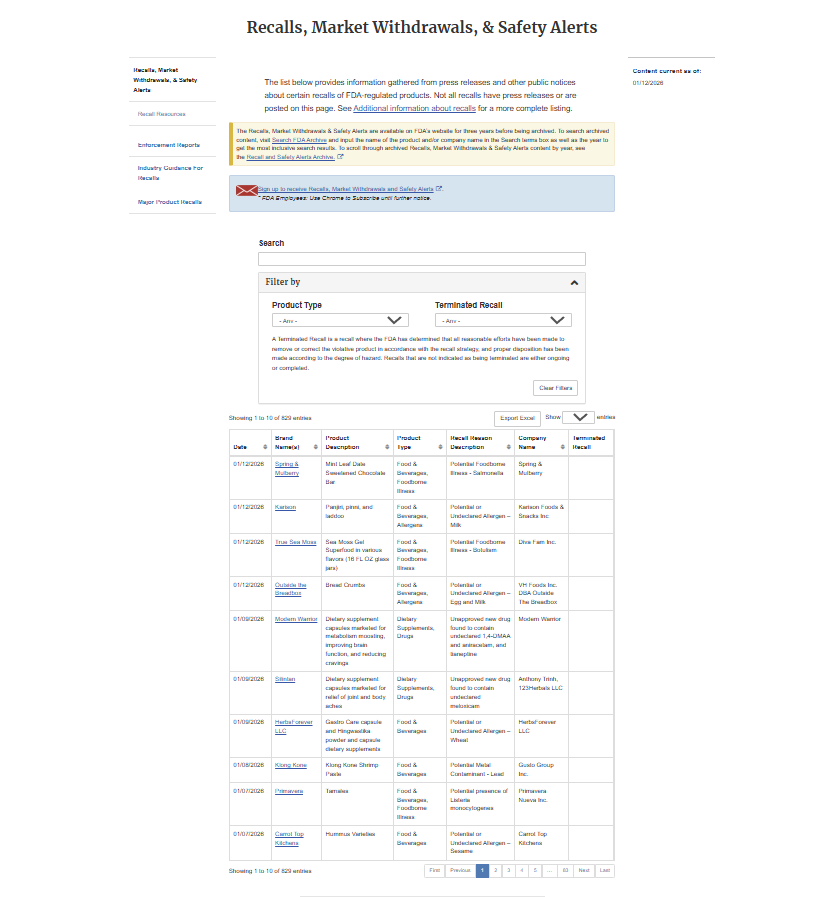Open Recall and Safety Alerts Archive link
The image size is (816, 897).
pos(291,157)
